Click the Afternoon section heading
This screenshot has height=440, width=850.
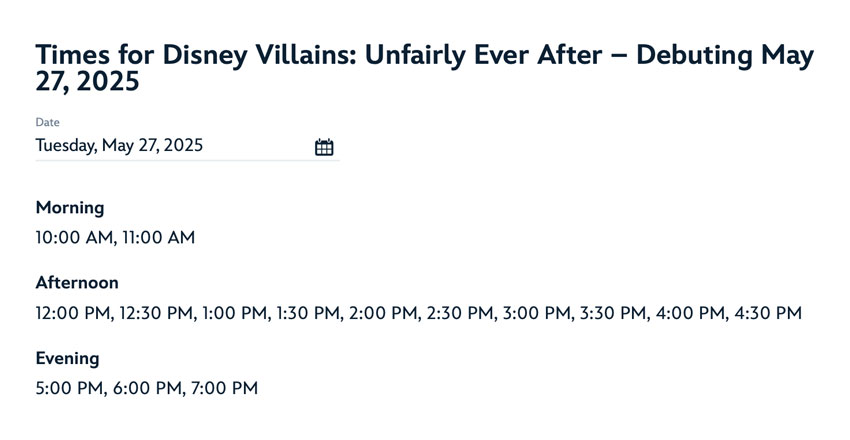click(x=77, y=283)
